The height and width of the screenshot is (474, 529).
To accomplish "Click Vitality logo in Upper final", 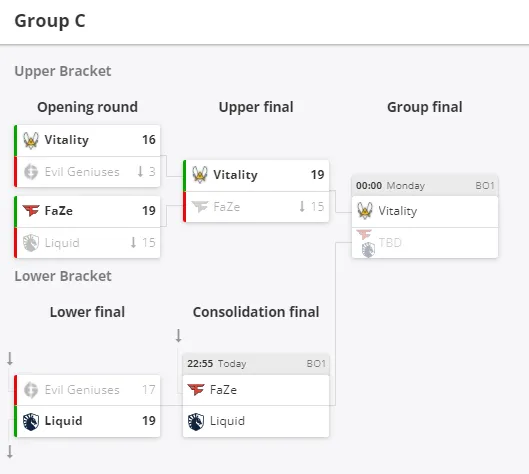I will click(200, 175).
